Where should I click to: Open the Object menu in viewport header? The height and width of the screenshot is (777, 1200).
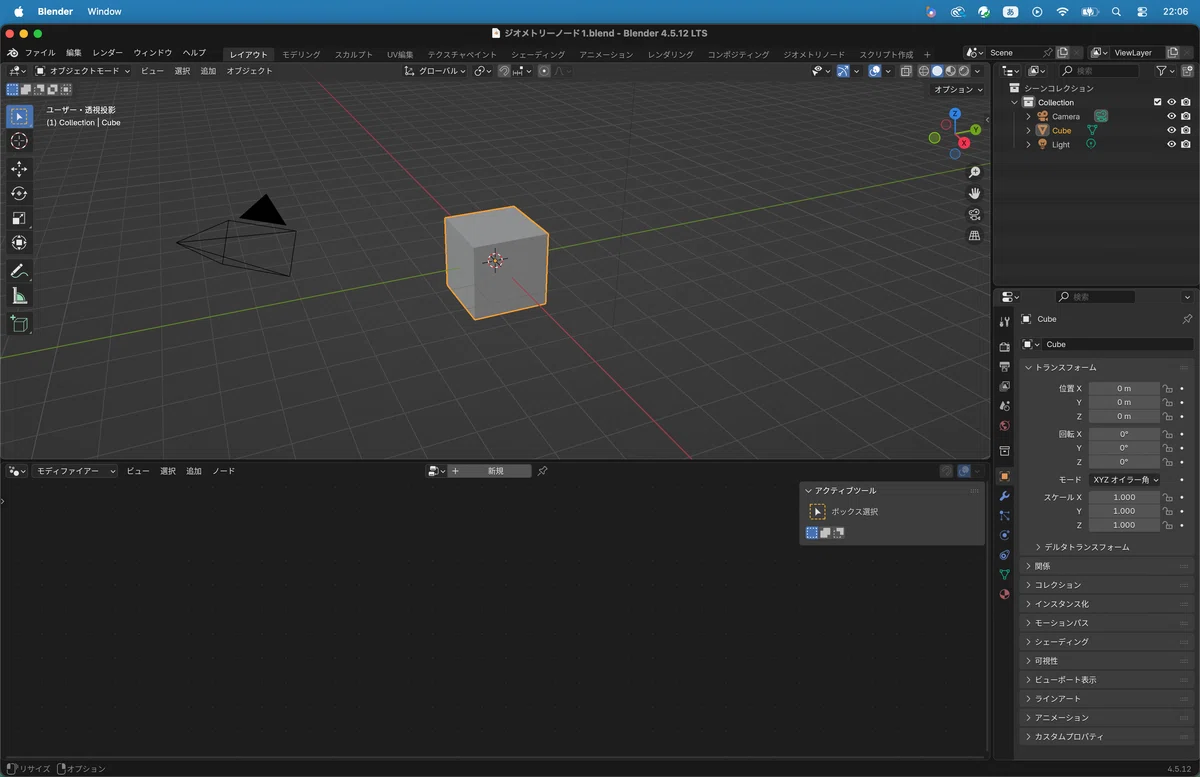tap(249, 71)
